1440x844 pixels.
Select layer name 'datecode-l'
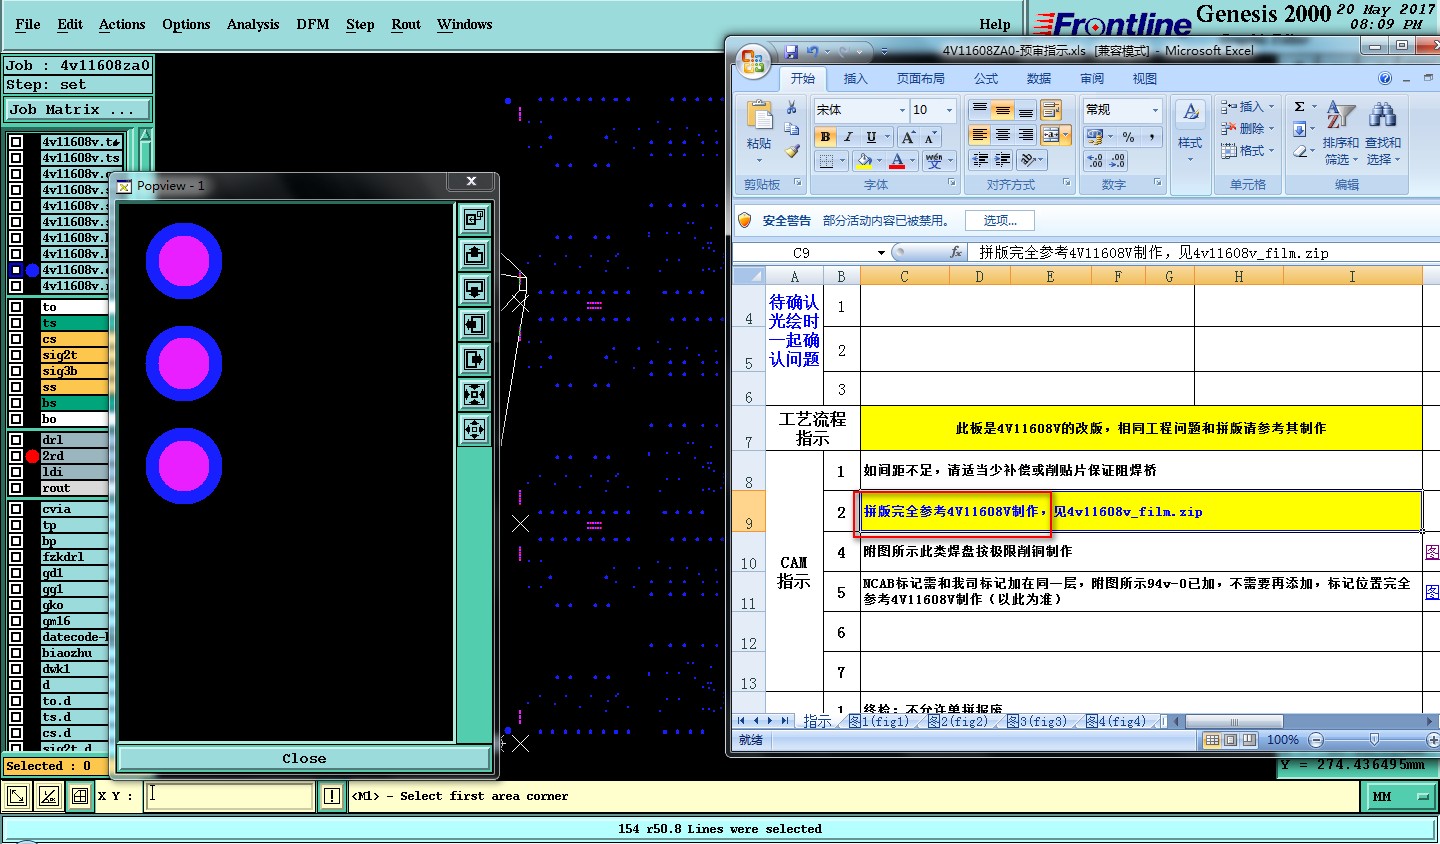74,637
